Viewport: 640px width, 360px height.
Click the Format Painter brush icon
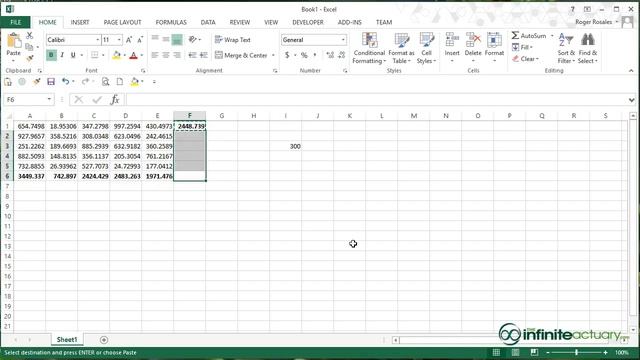29,58
